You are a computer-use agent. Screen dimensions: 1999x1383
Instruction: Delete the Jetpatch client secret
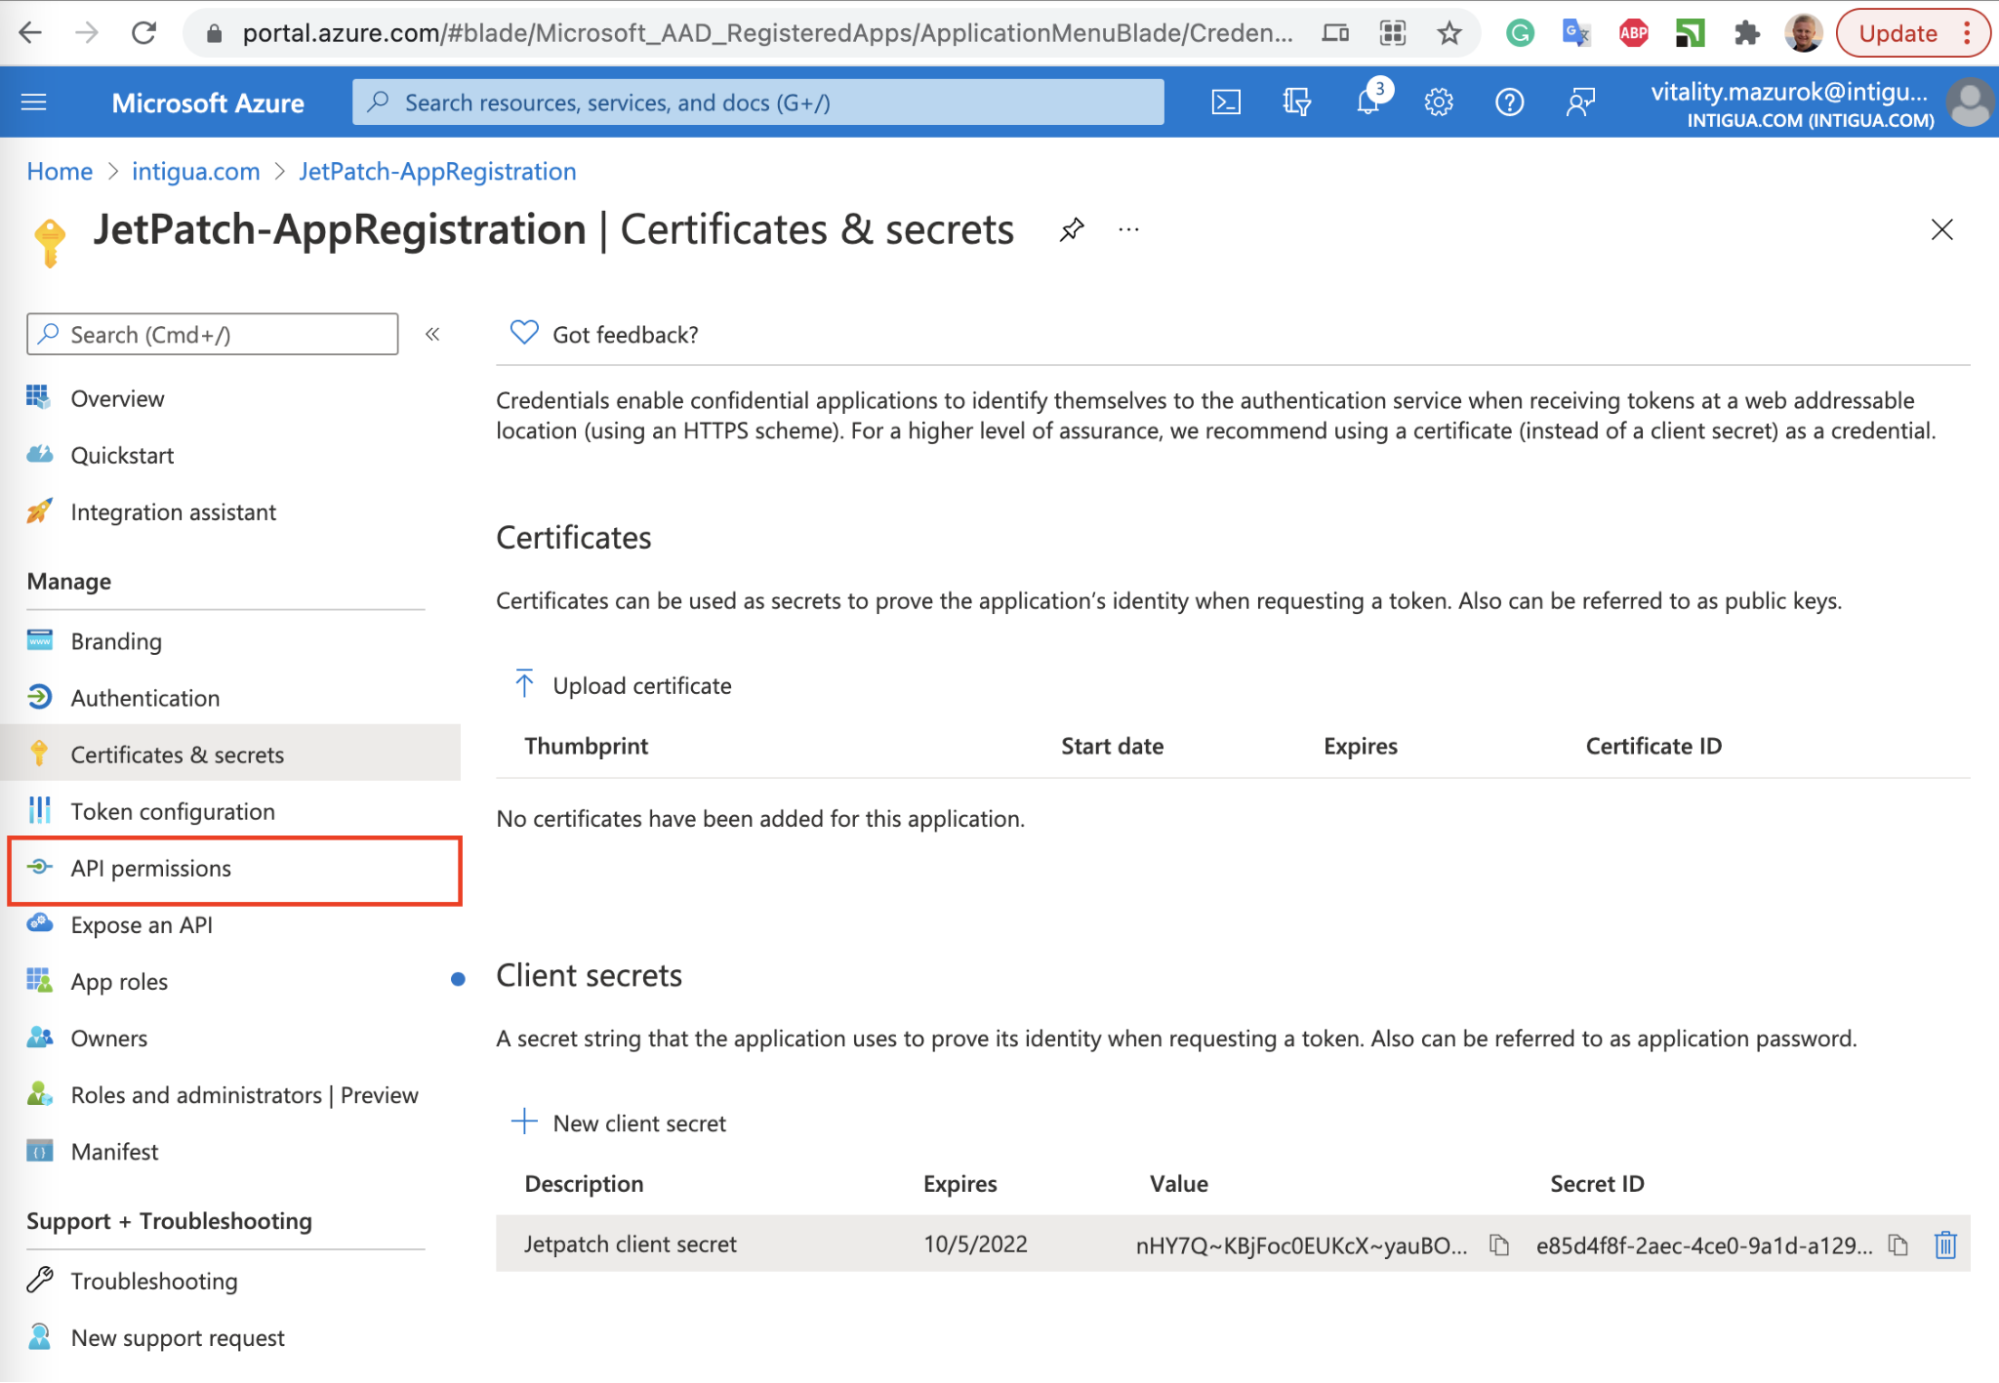coord(1945,1245)
